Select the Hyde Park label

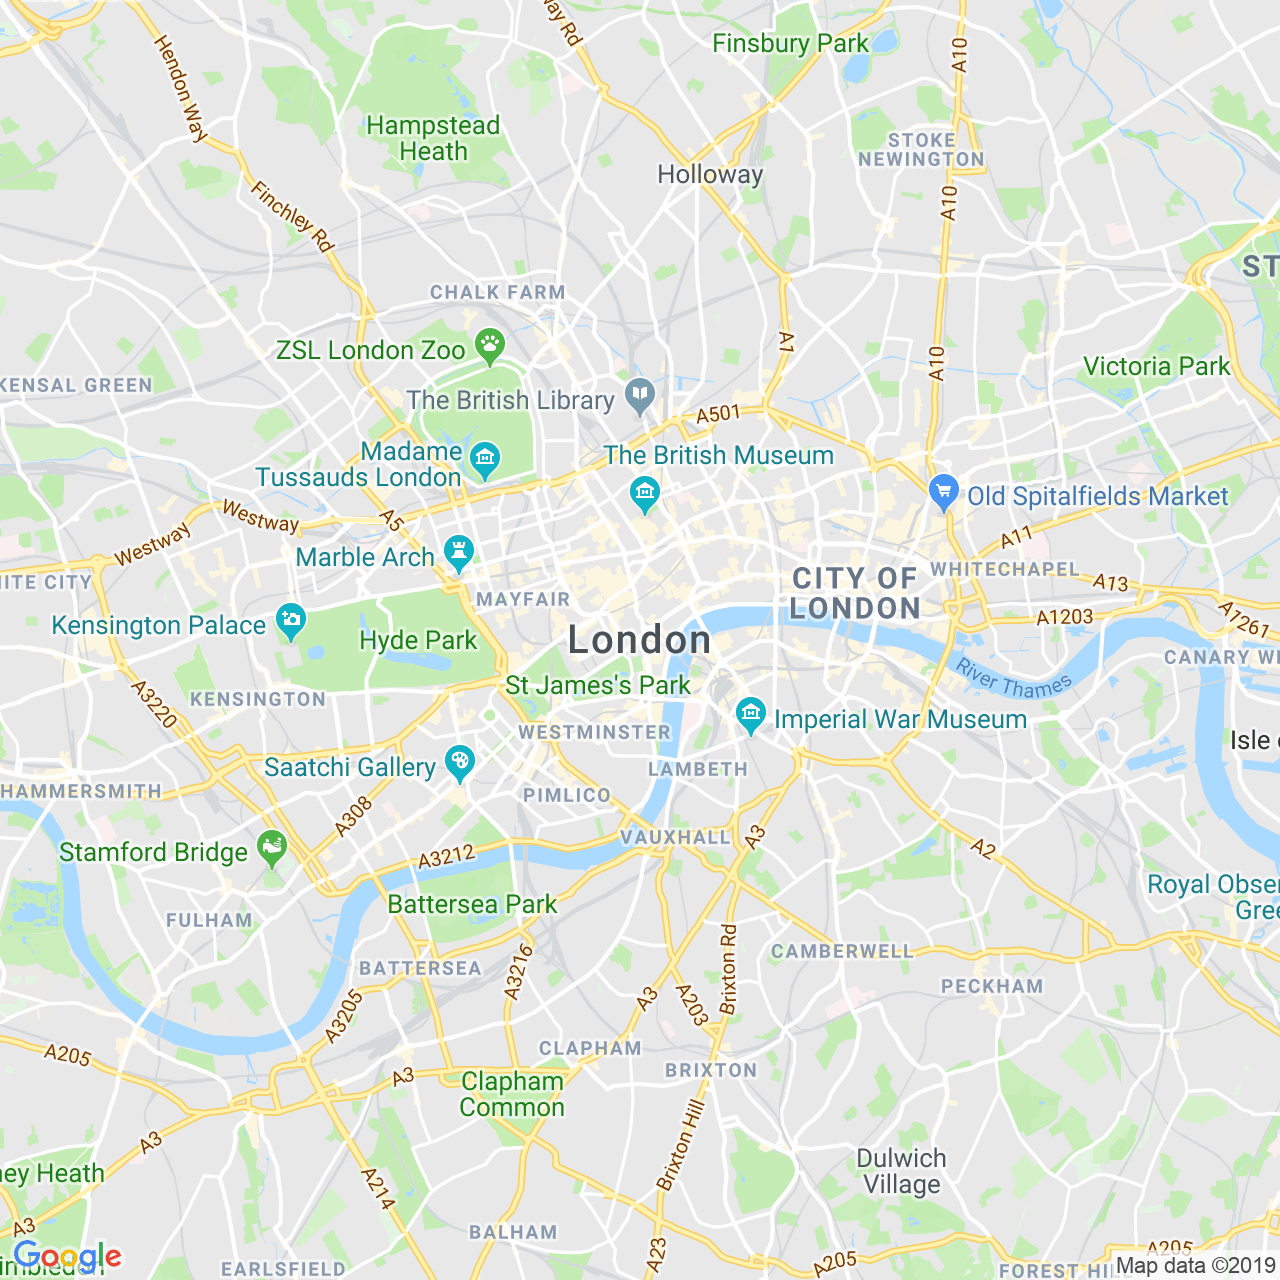point(418,640)
